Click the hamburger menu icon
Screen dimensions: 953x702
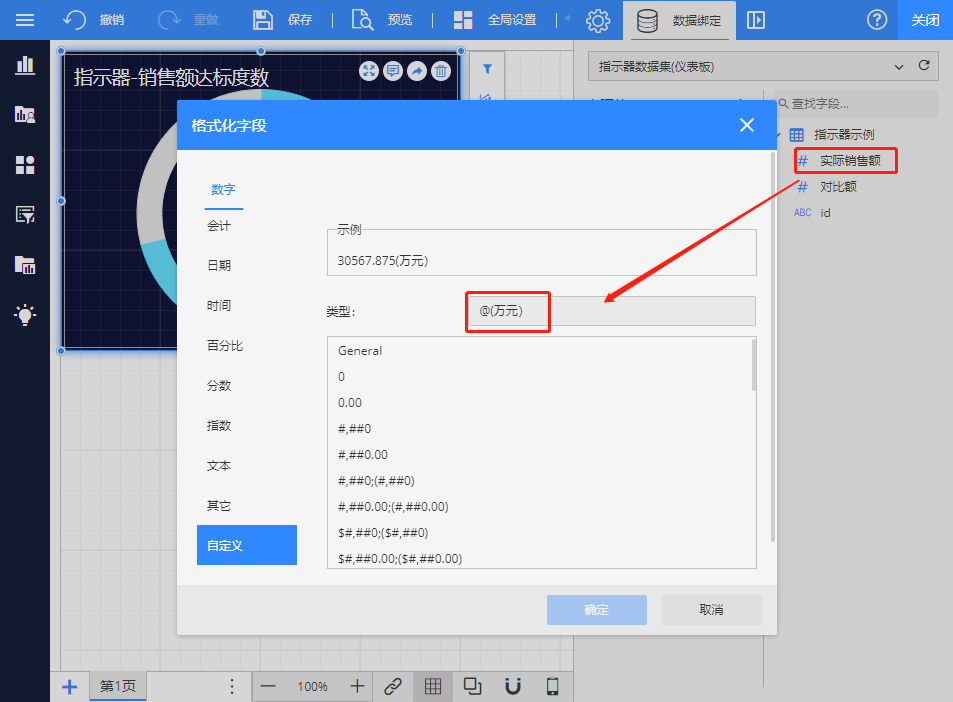(x=25, y=20)
